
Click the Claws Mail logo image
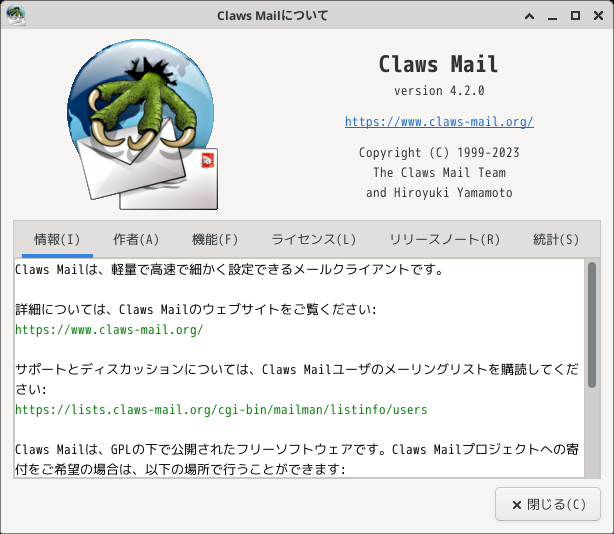[x=143, y=124]
